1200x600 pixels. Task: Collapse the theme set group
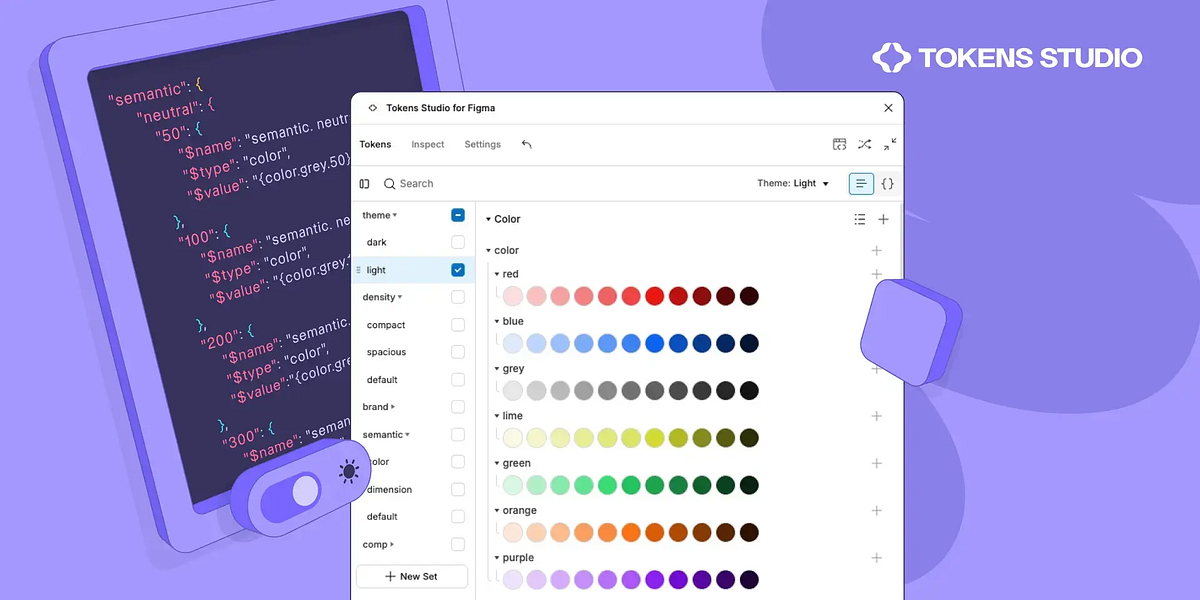click(x=395, y=215)
